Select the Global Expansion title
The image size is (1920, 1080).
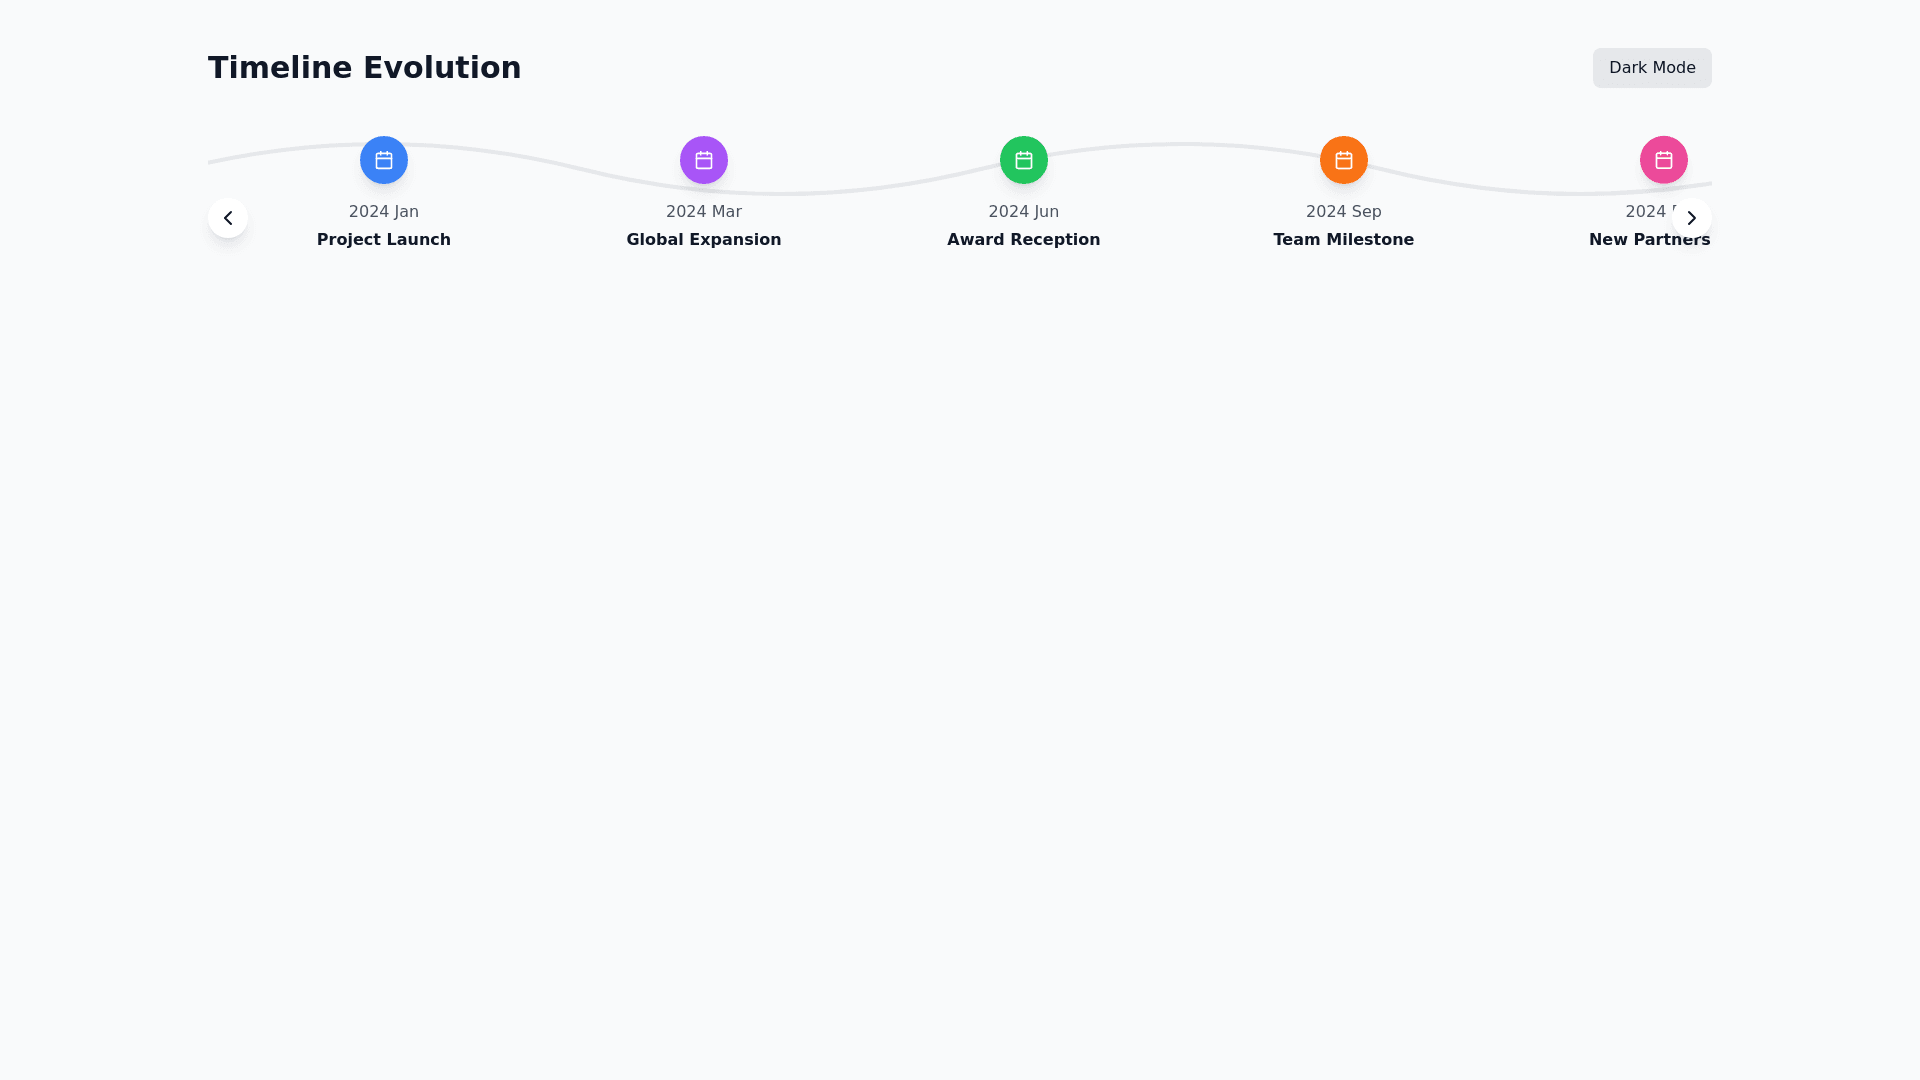(x=704, y=240)
